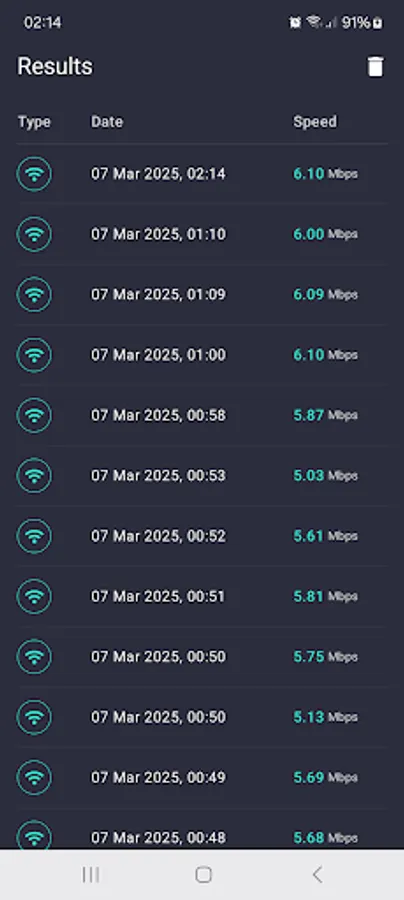This screenshot has width=404, height=900.
Task: Open the 07 Mar 2025, 01:00 result
Action: click(x=202, y=355)
